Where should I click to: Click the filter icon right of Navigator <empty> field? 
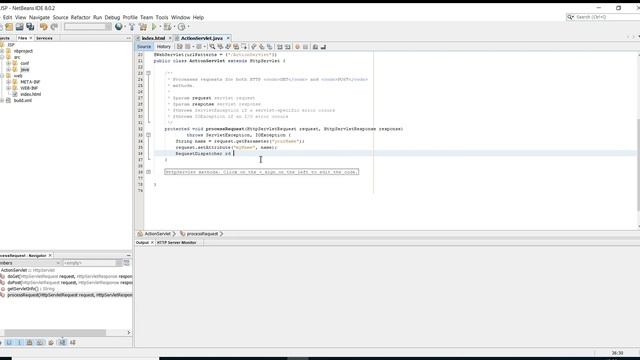coord(127,263)
